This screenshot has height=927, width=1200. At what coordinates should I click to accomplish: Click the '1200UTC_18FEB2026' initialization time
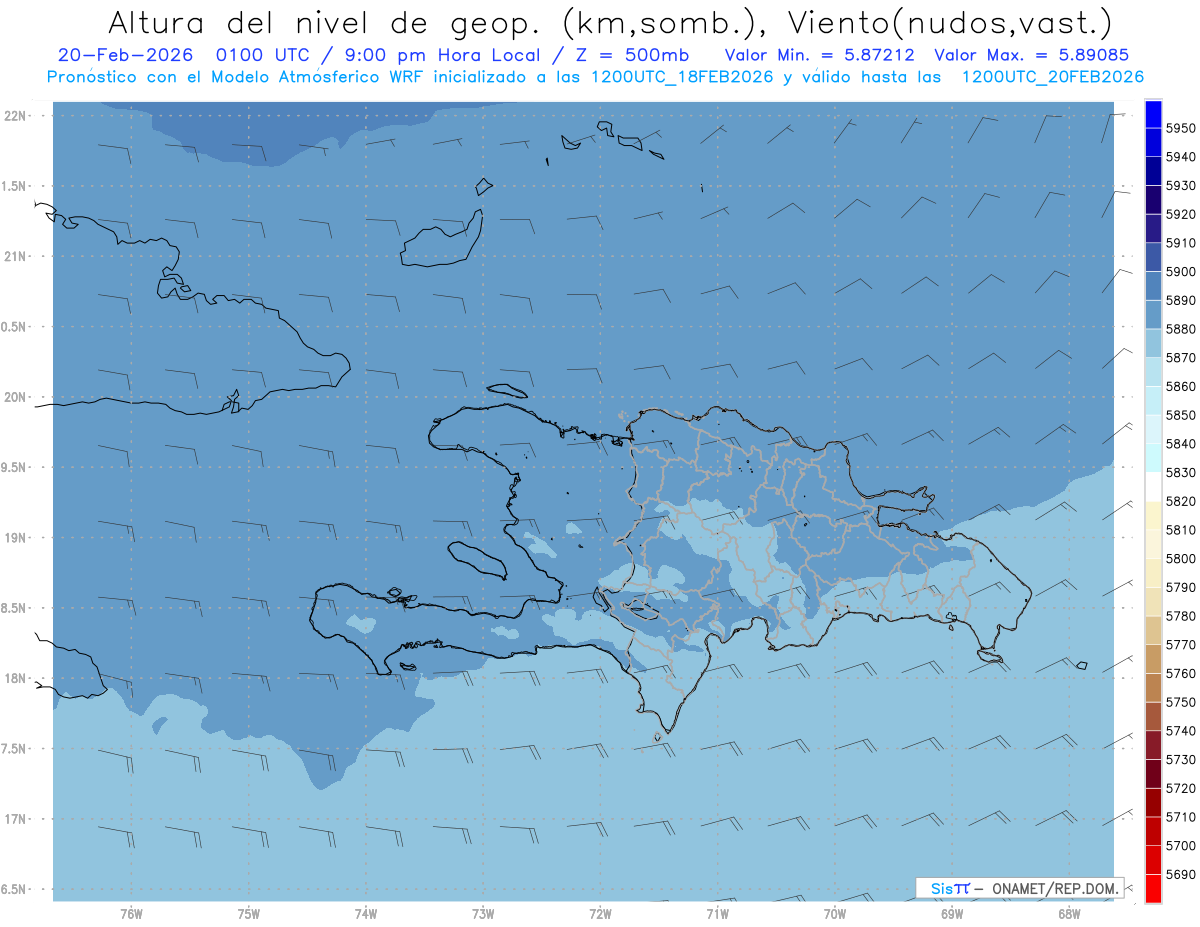[x=684, y=76]
